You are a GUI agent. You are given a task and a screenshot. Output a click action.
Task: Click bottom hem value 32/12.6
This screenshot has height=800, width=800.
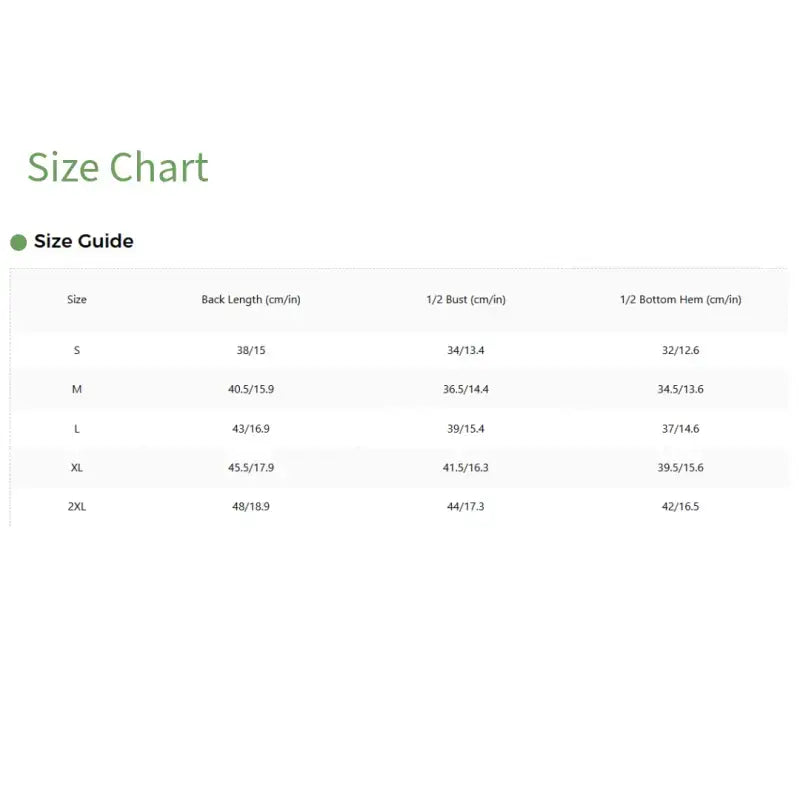click(680, 350)
